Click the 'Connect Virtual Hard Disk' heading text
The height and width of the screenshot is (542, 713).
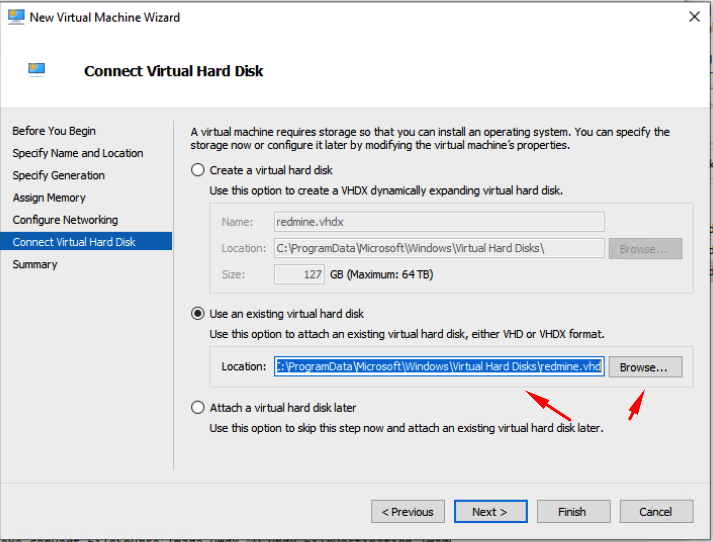pyautogui.click(x=173, y=71)
